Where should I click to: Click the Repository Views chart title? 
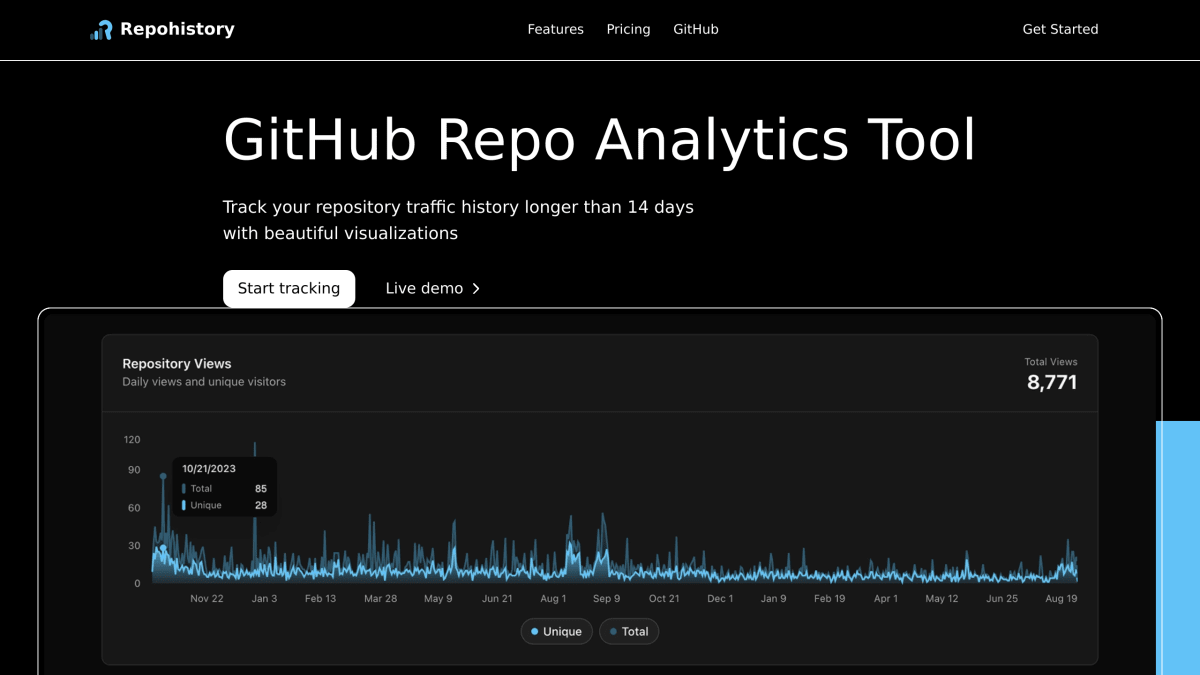tap(177, 364)
